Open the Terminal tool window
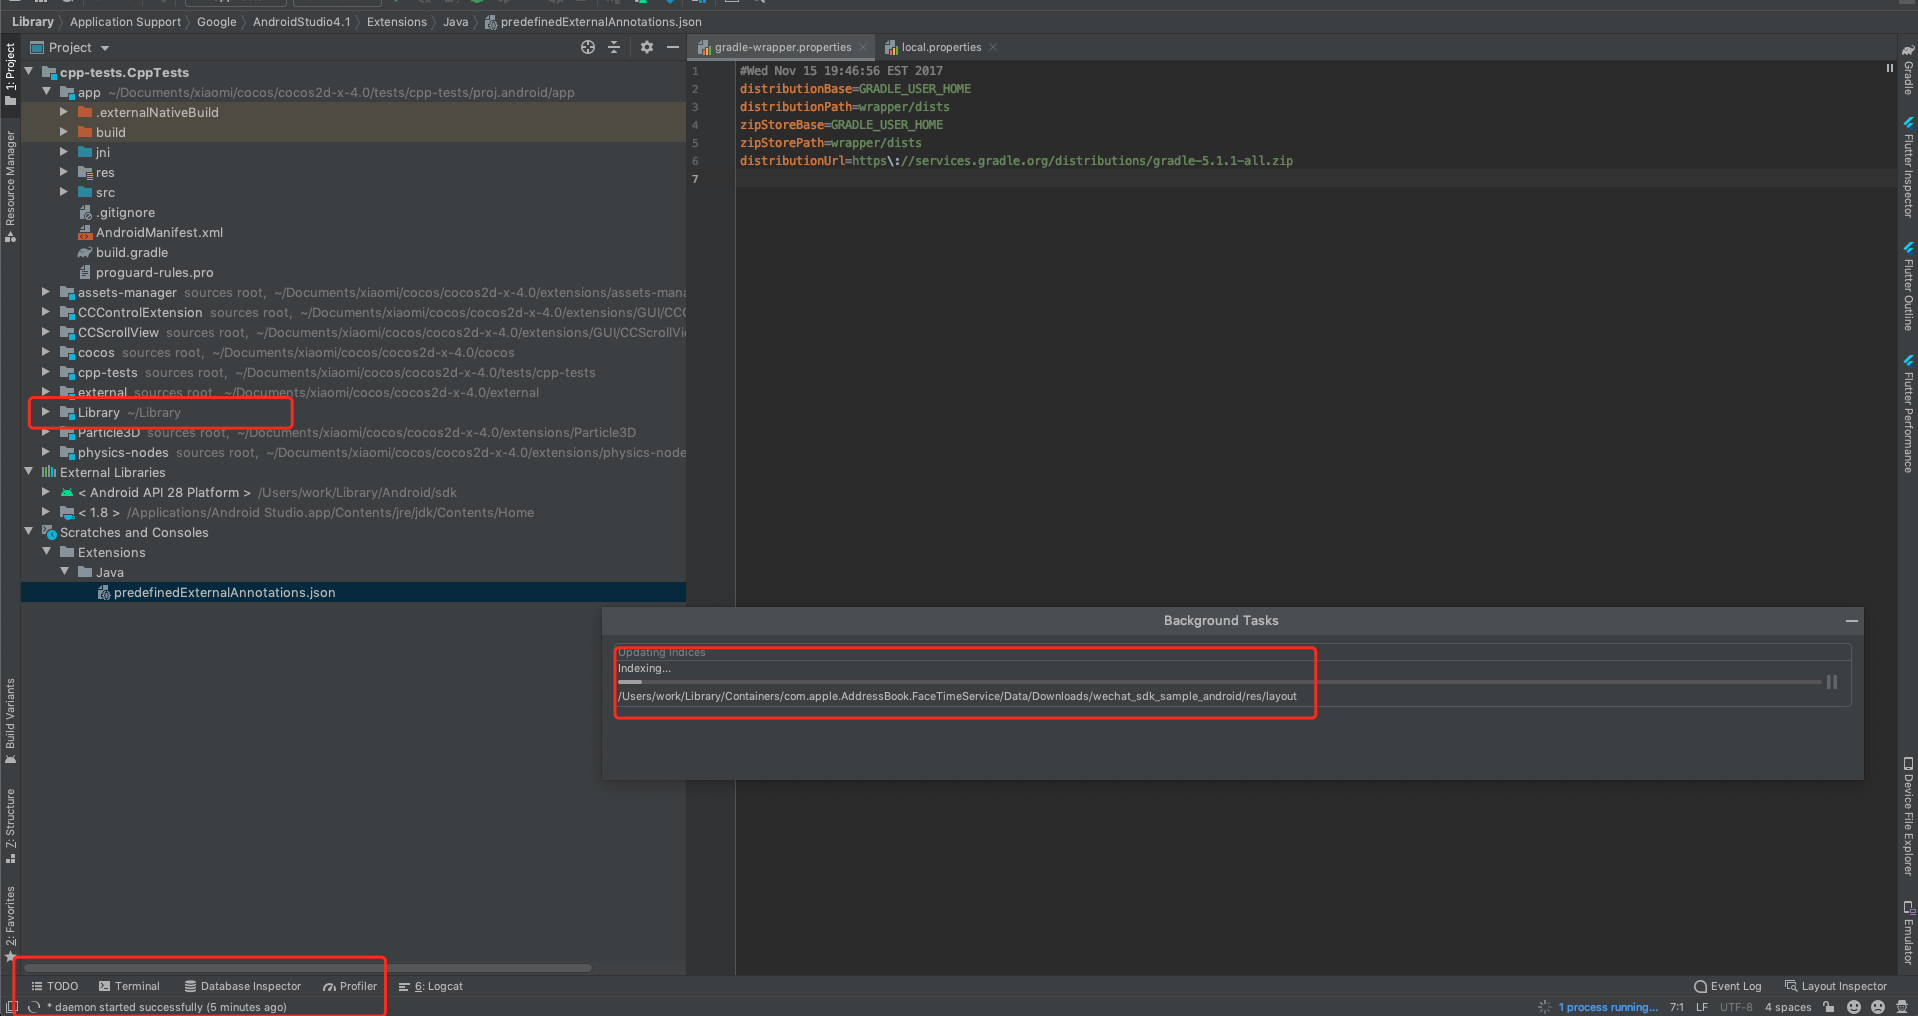Viewport: 1918px width, 1016px height. (x=129, y=986)
